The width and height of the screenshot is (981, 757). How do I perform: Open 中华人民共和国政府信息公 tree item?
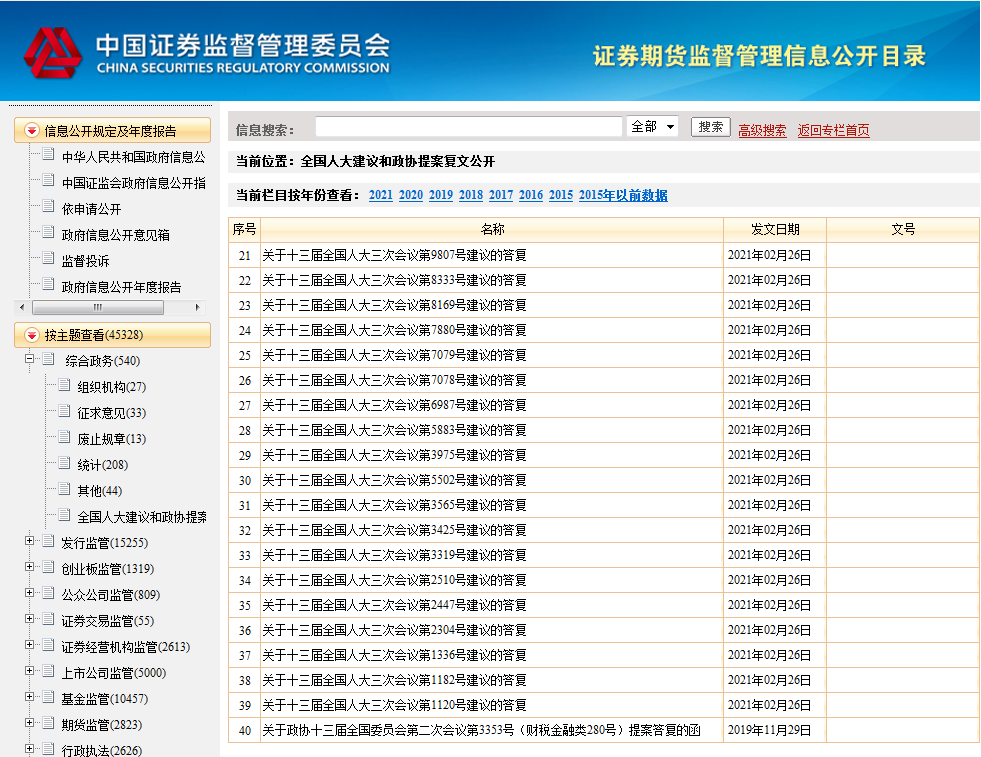point(133,157)
